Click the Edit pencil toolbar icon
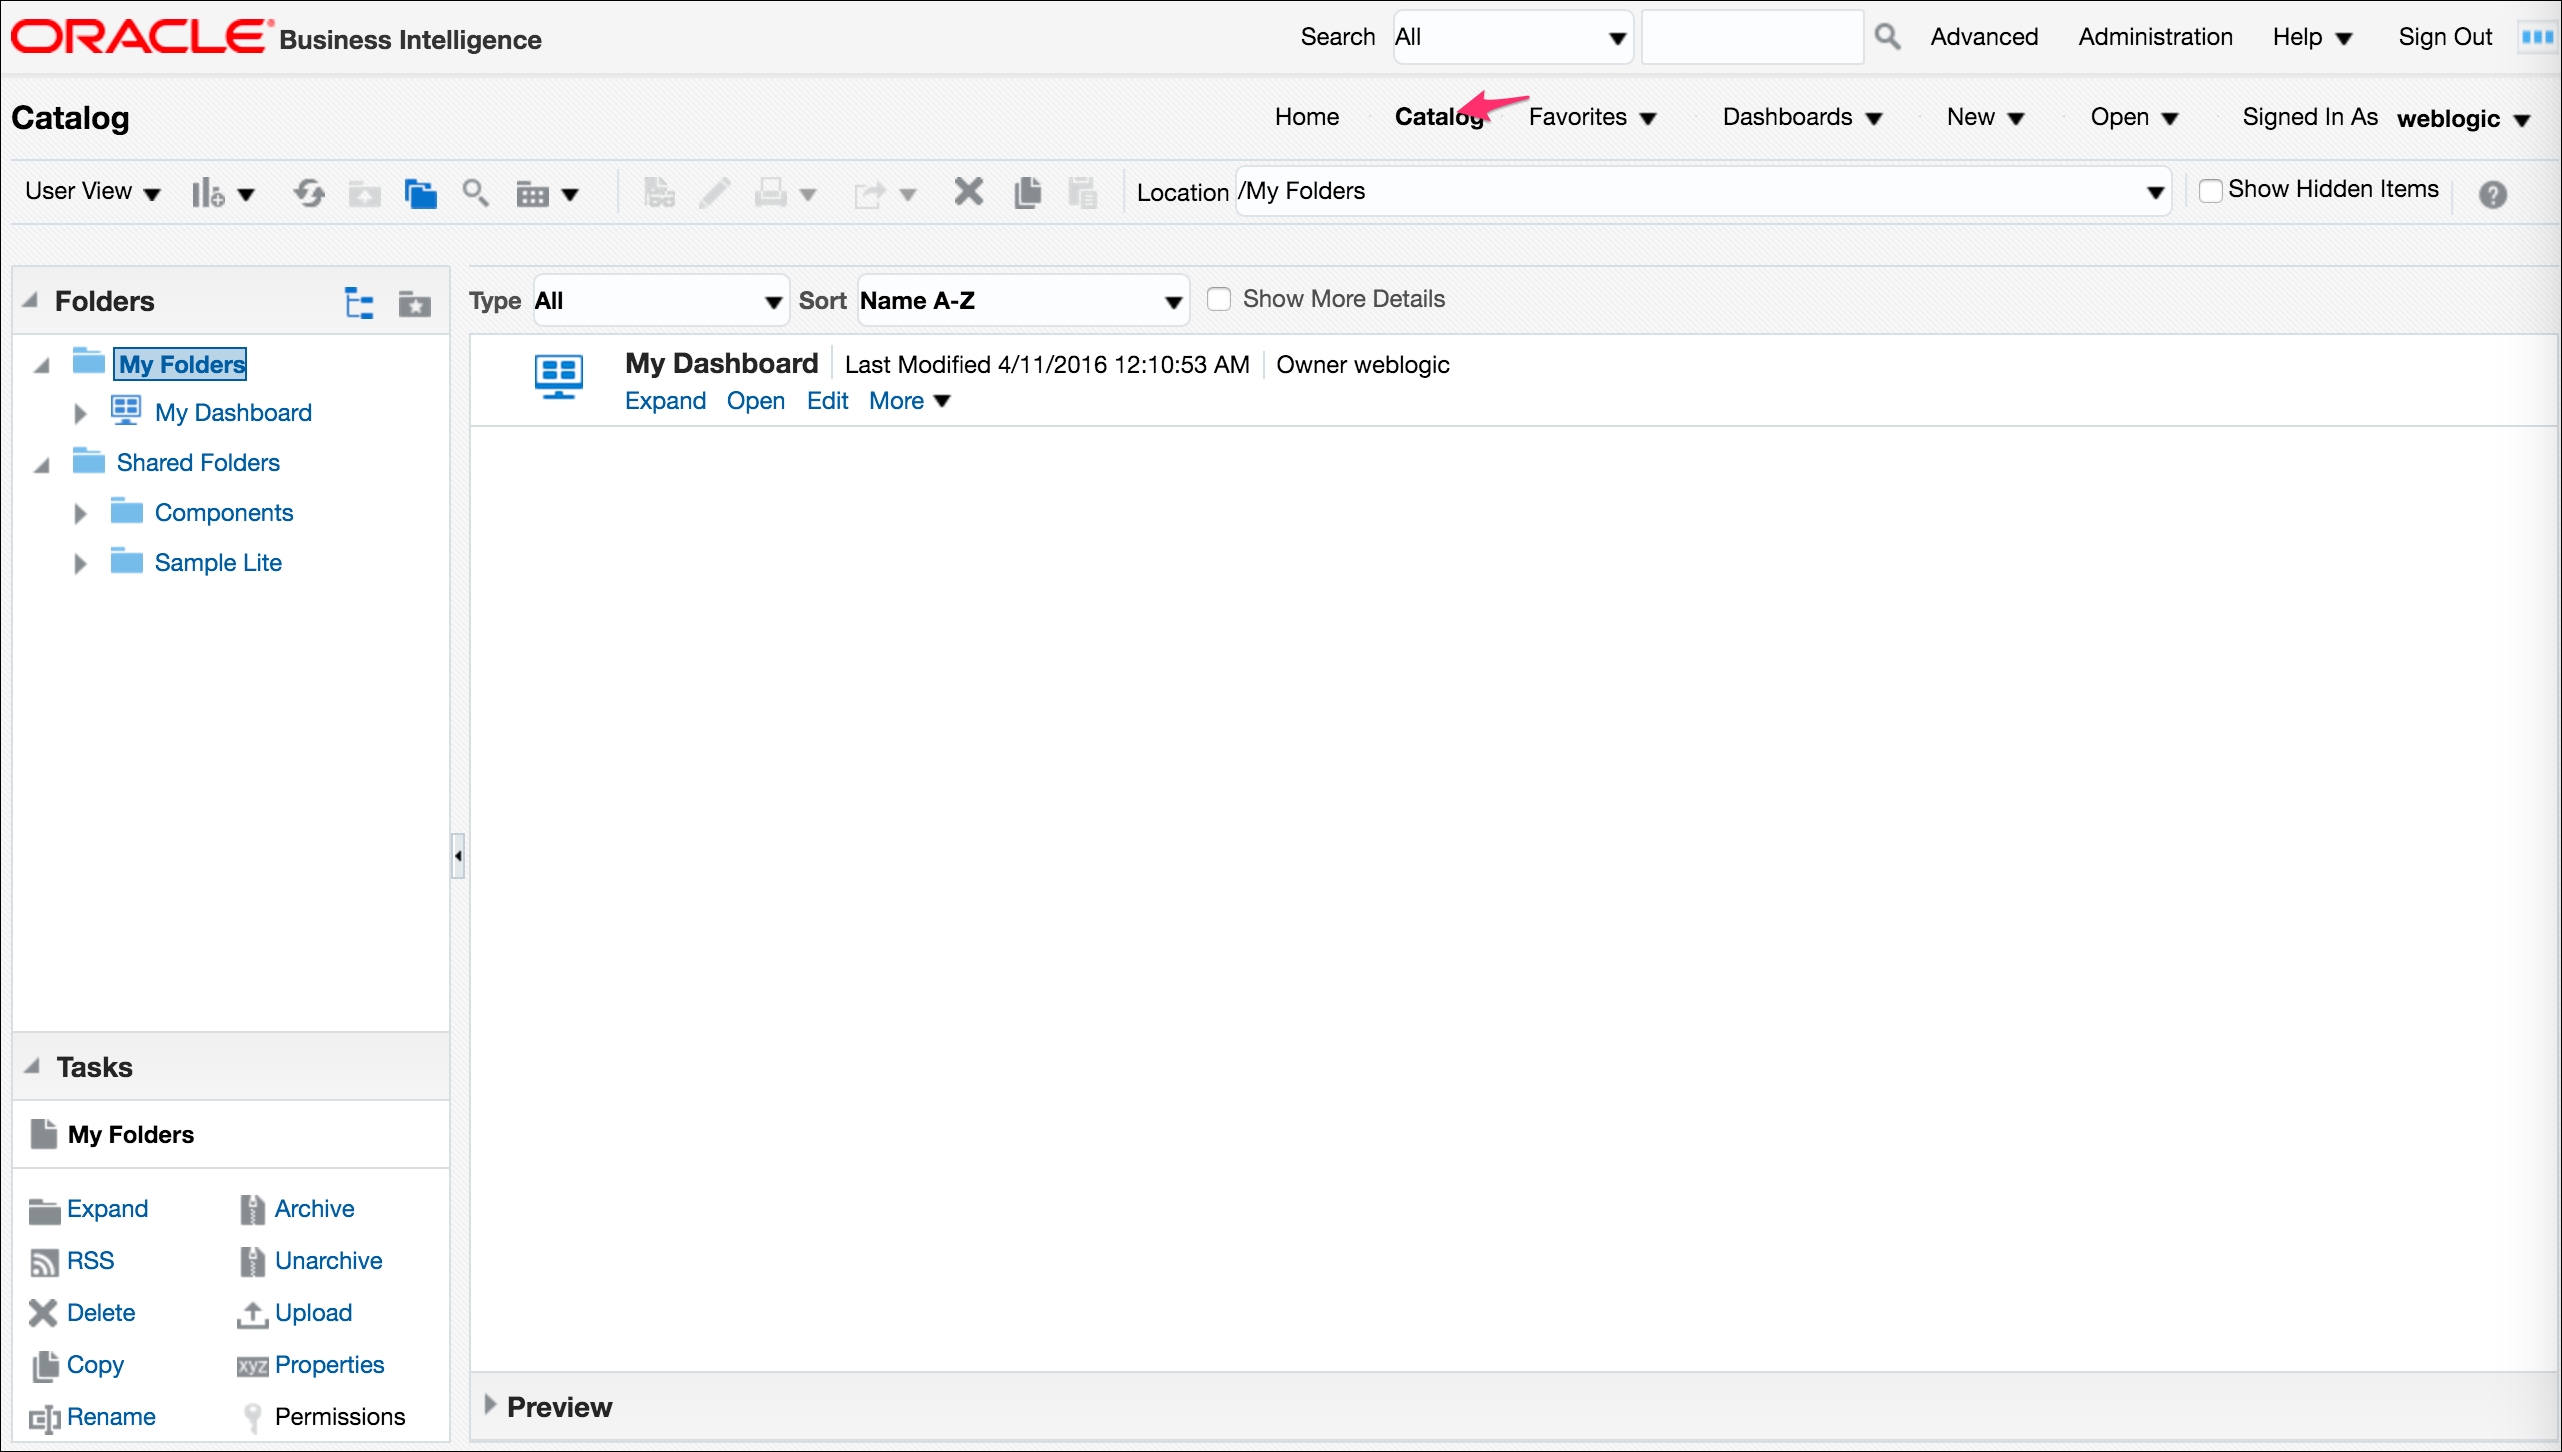 coord(713,191)
